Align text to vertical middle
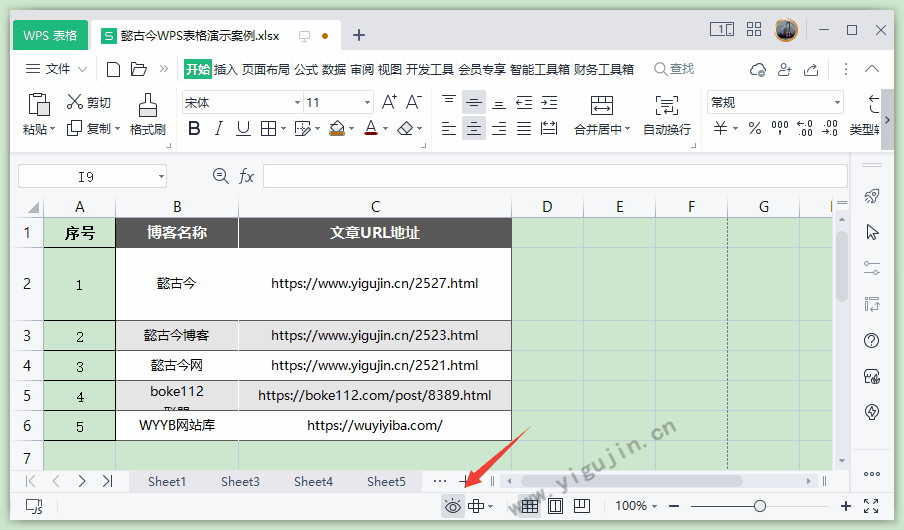Screen dimensions: 904x530 [x=474, y=103]
